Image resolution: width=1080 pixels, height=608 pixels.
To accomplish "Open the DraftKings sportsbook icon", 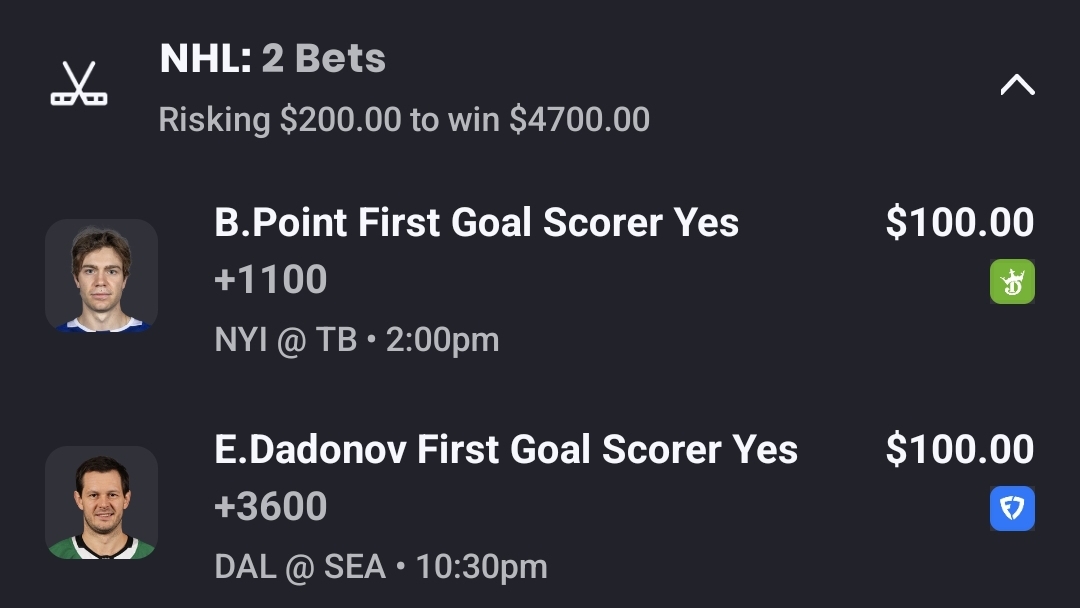I will click(x=1012, y=281).
